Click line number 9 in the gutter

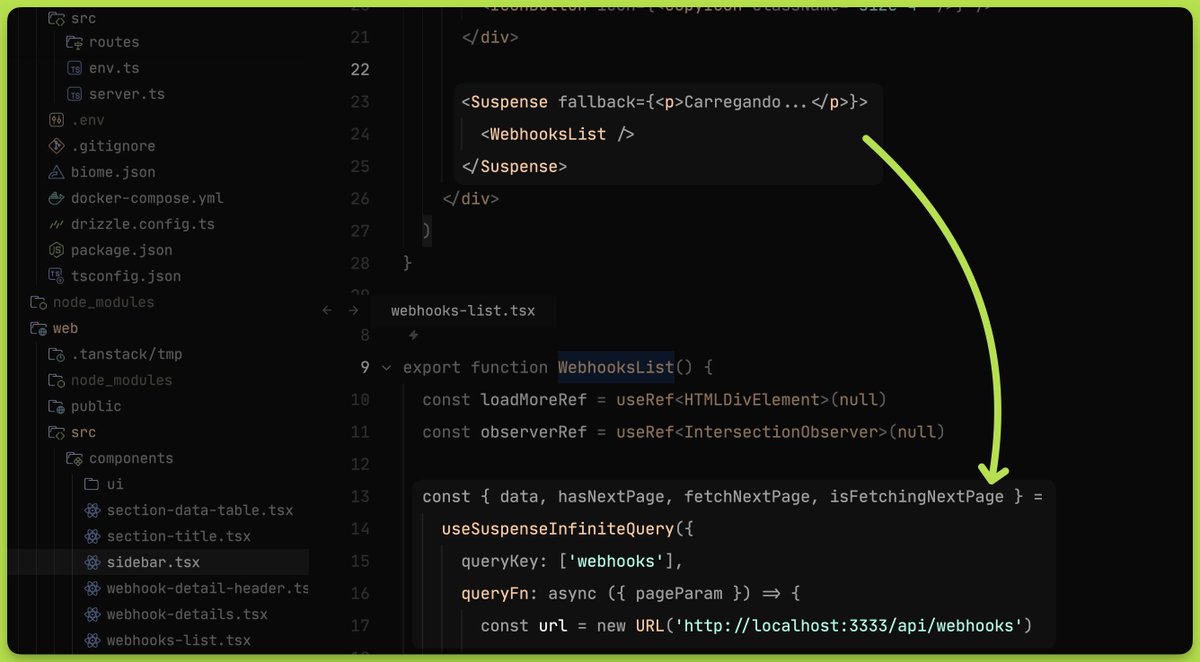click(x=365, y=368)
